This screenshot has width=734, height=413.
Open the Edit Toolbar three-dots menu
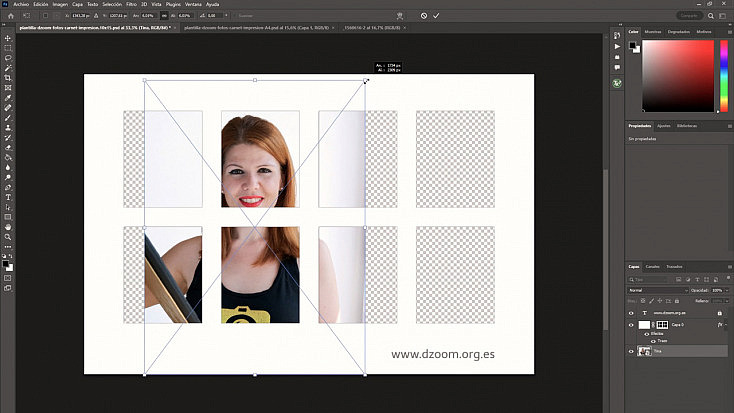pyautogui.click(x=8, y=247)
